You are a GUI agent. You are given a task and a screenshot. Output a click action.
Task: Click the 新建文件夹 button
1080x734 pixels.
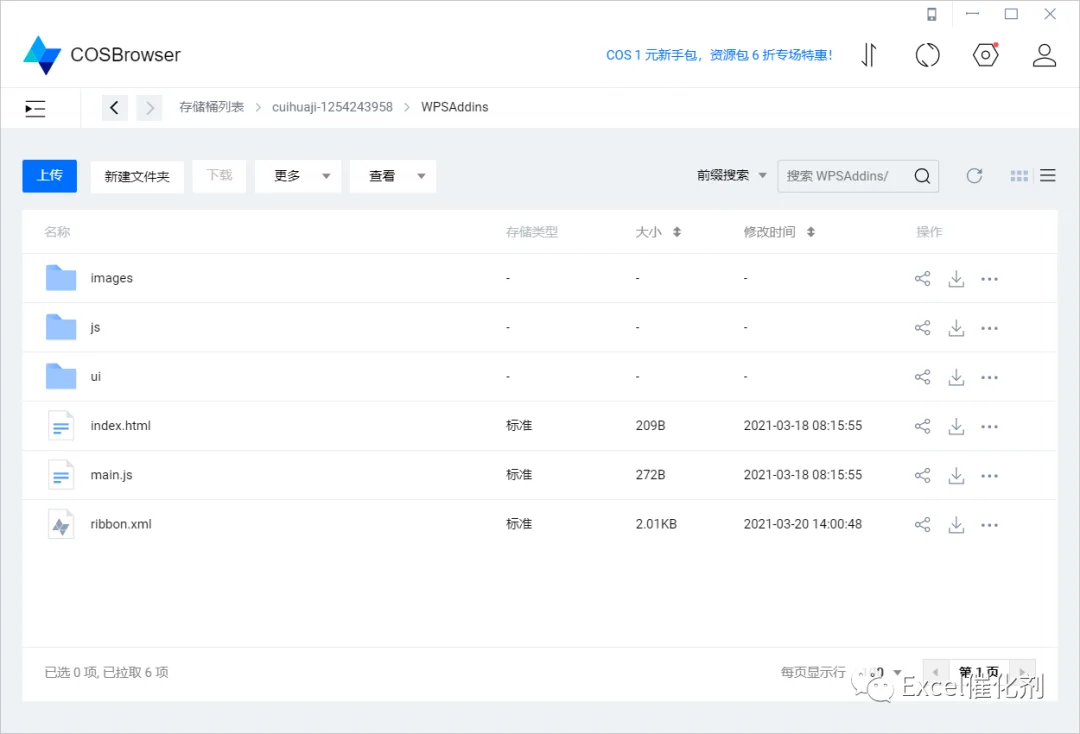click(137, 176)
